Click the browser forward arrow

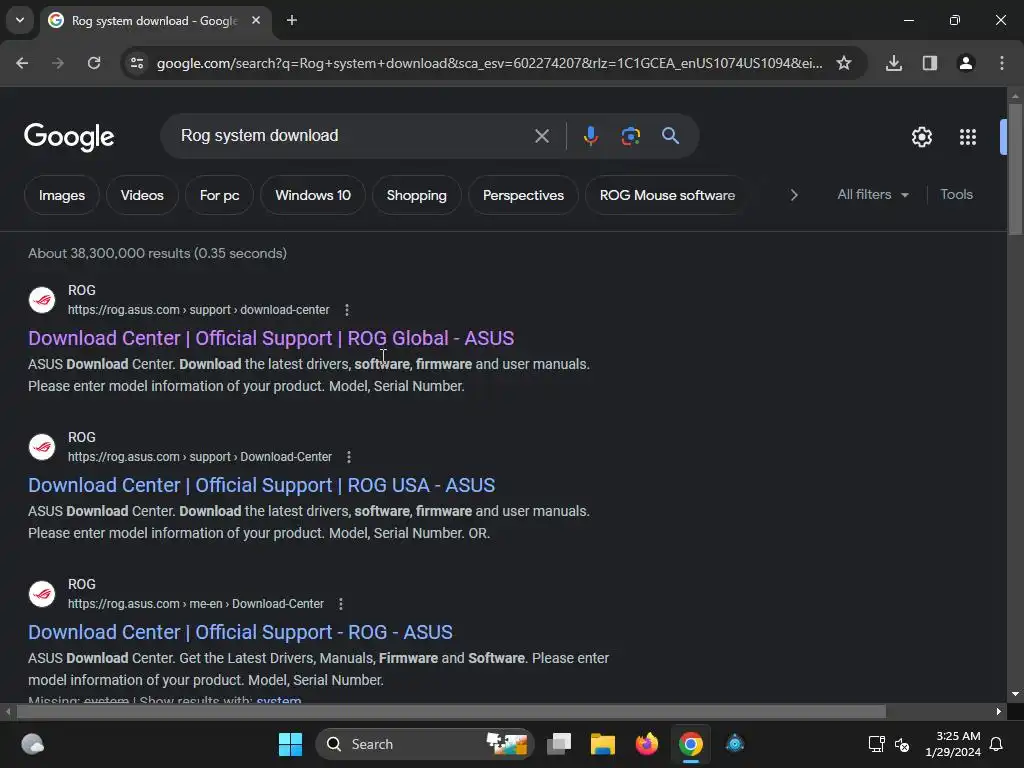click(58, 63)
